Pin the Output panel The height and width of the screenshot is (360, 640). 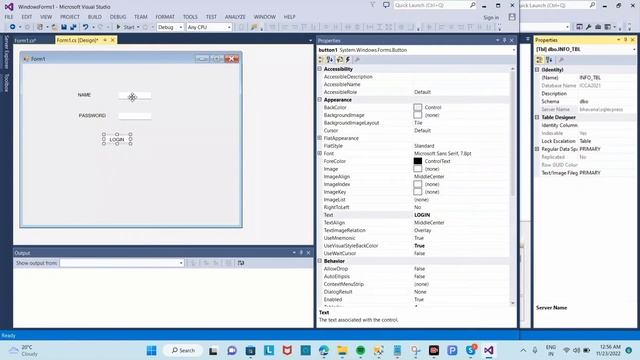pos(301,253)
